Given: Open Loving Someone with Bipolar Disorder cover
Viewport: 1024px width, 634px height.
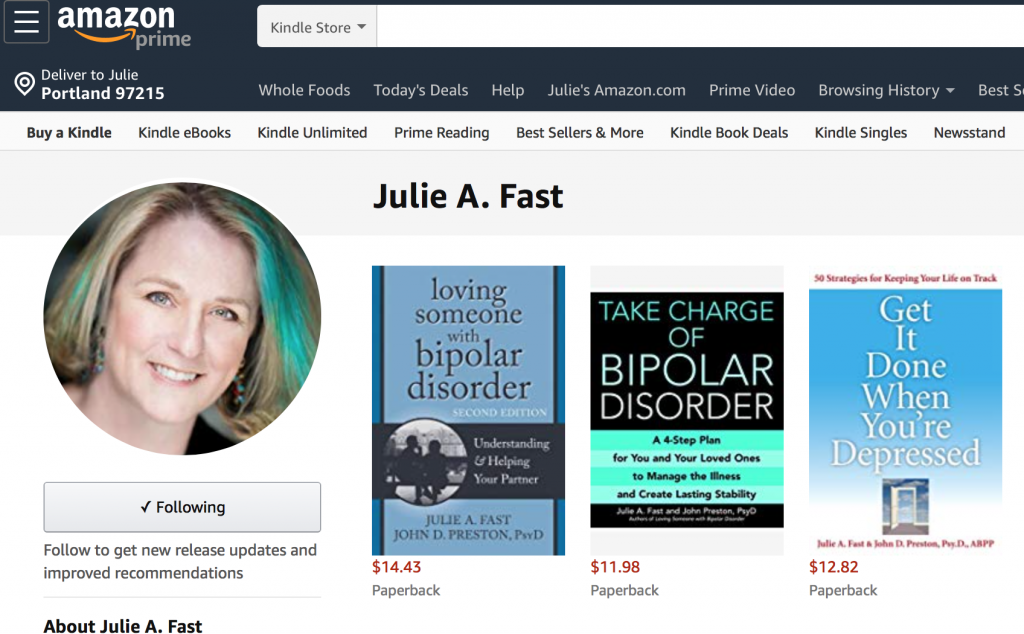Looking at the screenshot, I should point(468,410).
